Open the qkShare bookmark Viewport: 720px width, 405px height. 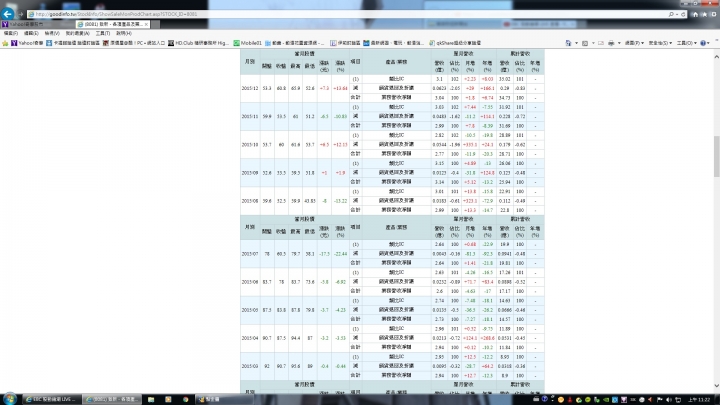[x=455, y=43]
